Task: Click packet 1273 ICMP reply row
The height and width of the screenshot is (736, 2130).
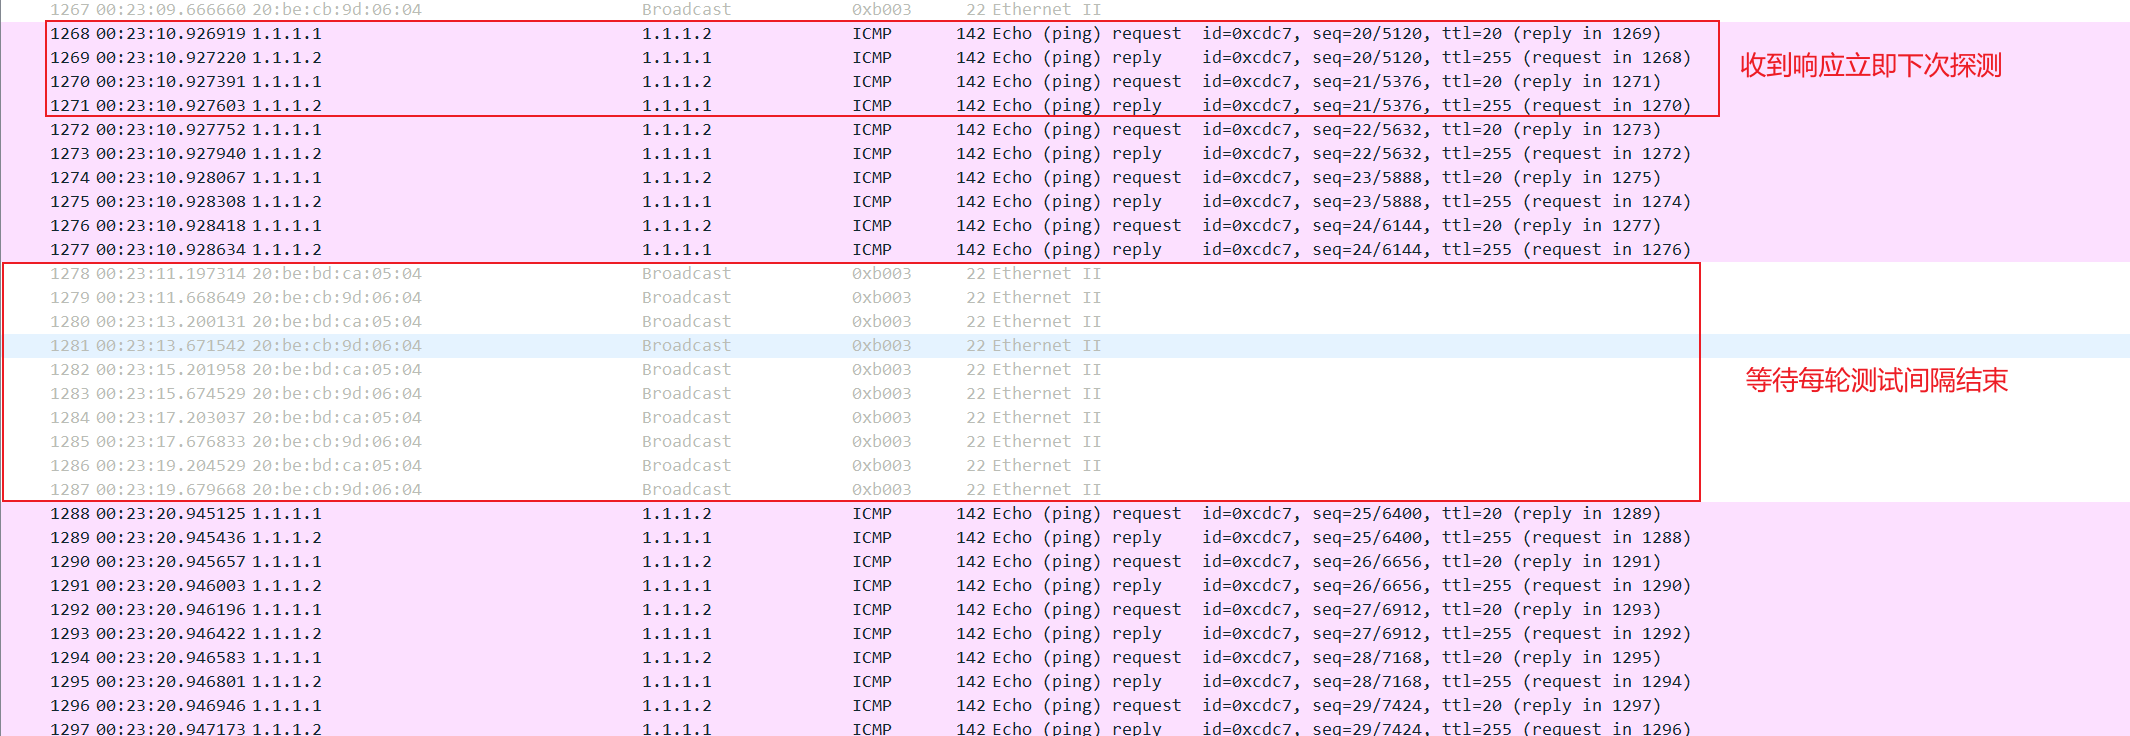Action: point(870,154)
